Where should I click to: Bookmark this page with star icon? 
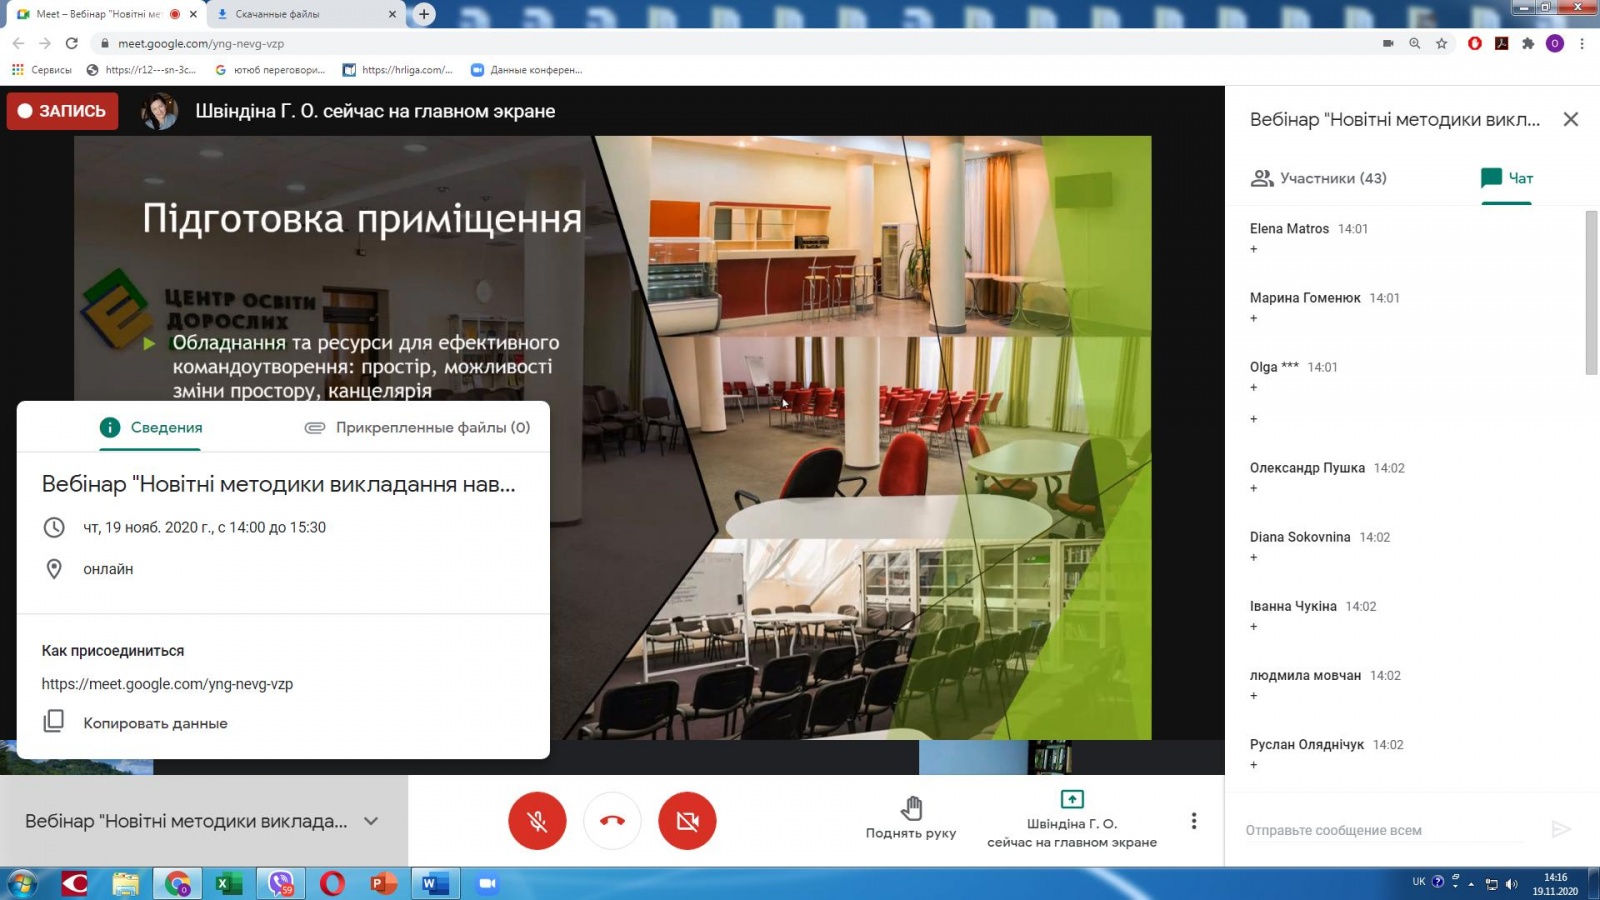[1441, 43]
